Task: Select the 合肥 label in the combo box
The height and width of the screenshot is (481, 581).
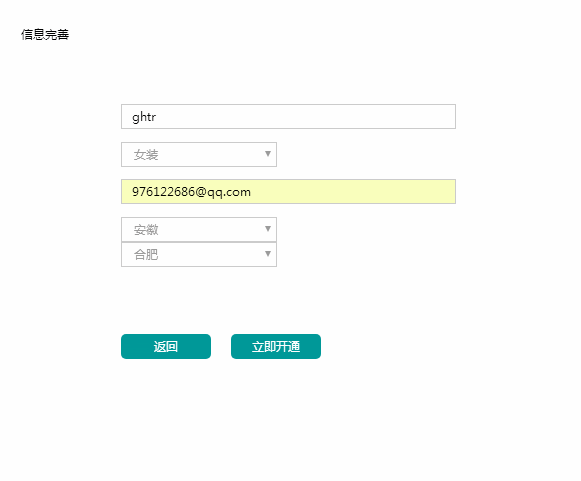Action: click(x=146, y=255)
